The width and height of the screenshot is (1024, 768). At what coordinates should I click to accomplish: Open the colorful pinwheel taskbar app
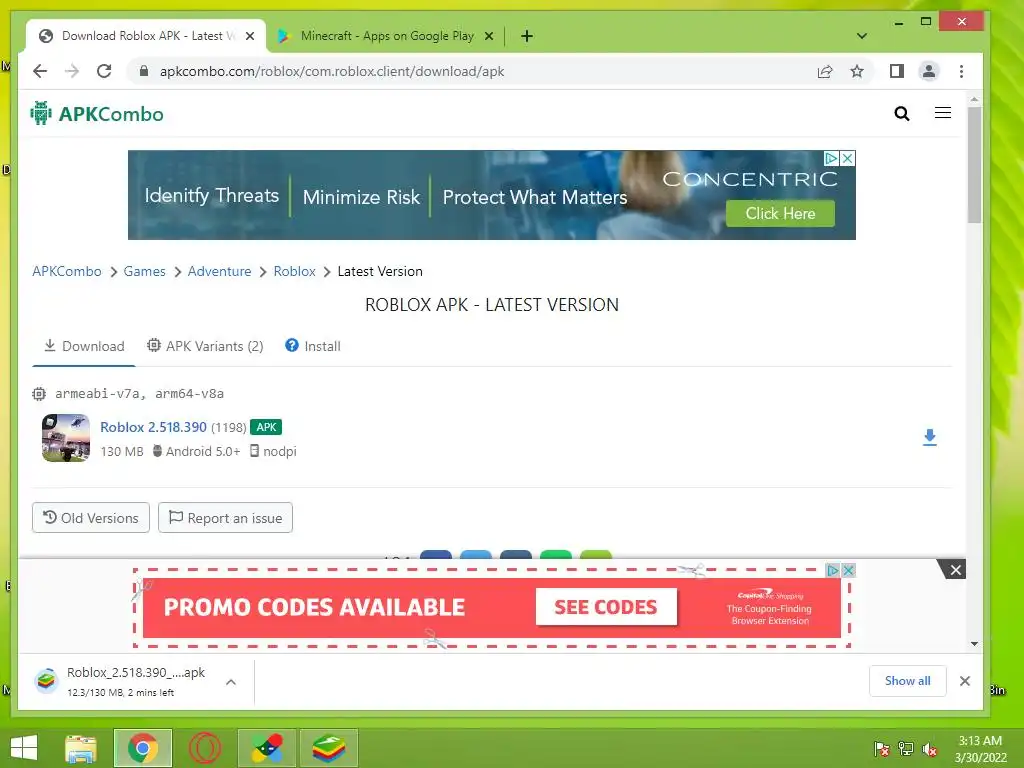pyautogui.click(x=267, y=748)
